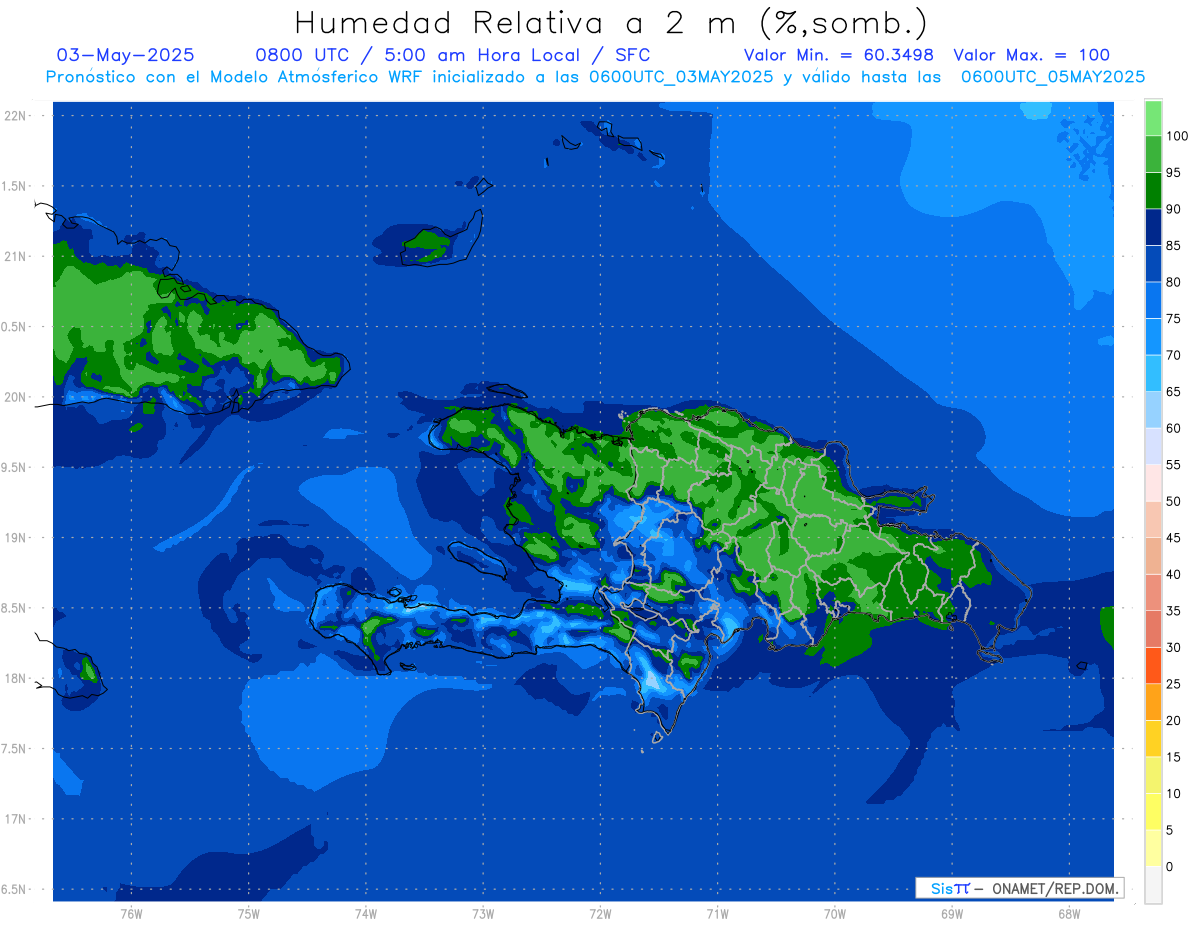Viewport: 1200px width, 927px height.
Task: Select the dark green swatch between 90 and 95
Action: coord(1153,191)
